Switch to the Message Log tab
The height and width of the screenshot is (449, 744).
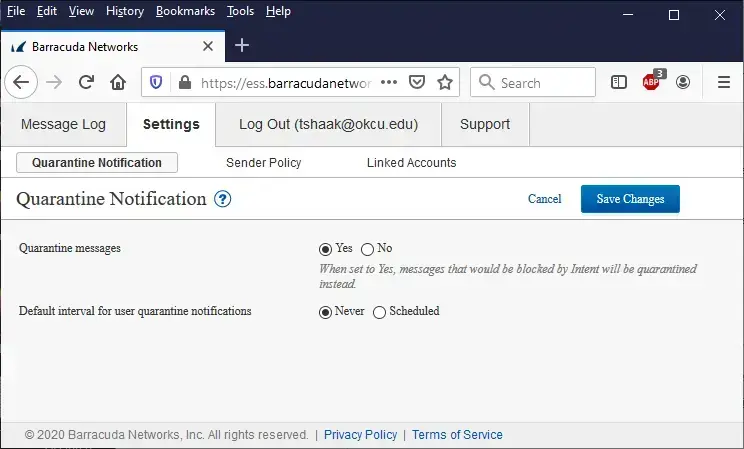(63, 125)
